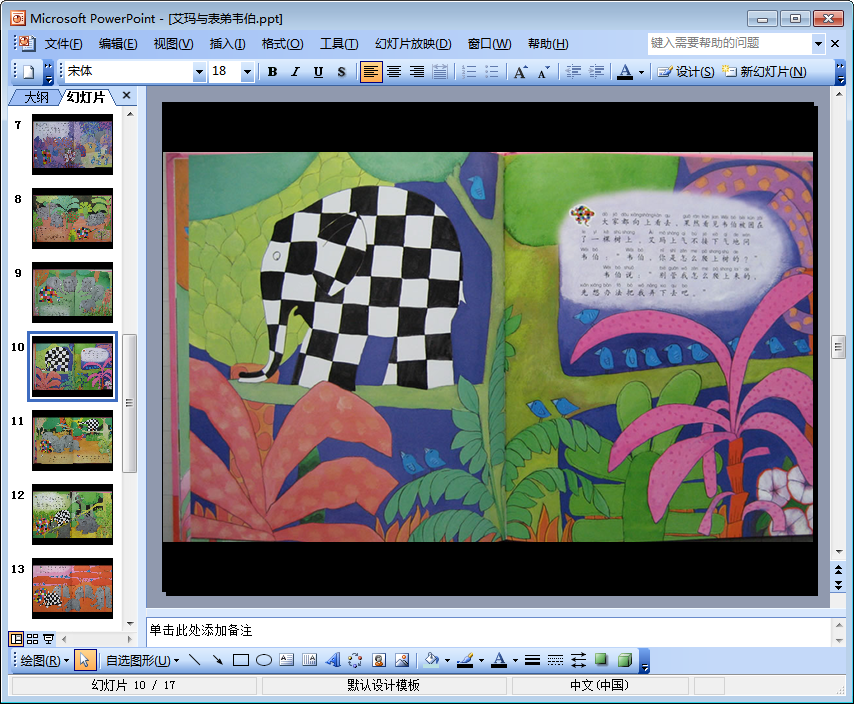Toggle Italic text formatting

point(295,72)
